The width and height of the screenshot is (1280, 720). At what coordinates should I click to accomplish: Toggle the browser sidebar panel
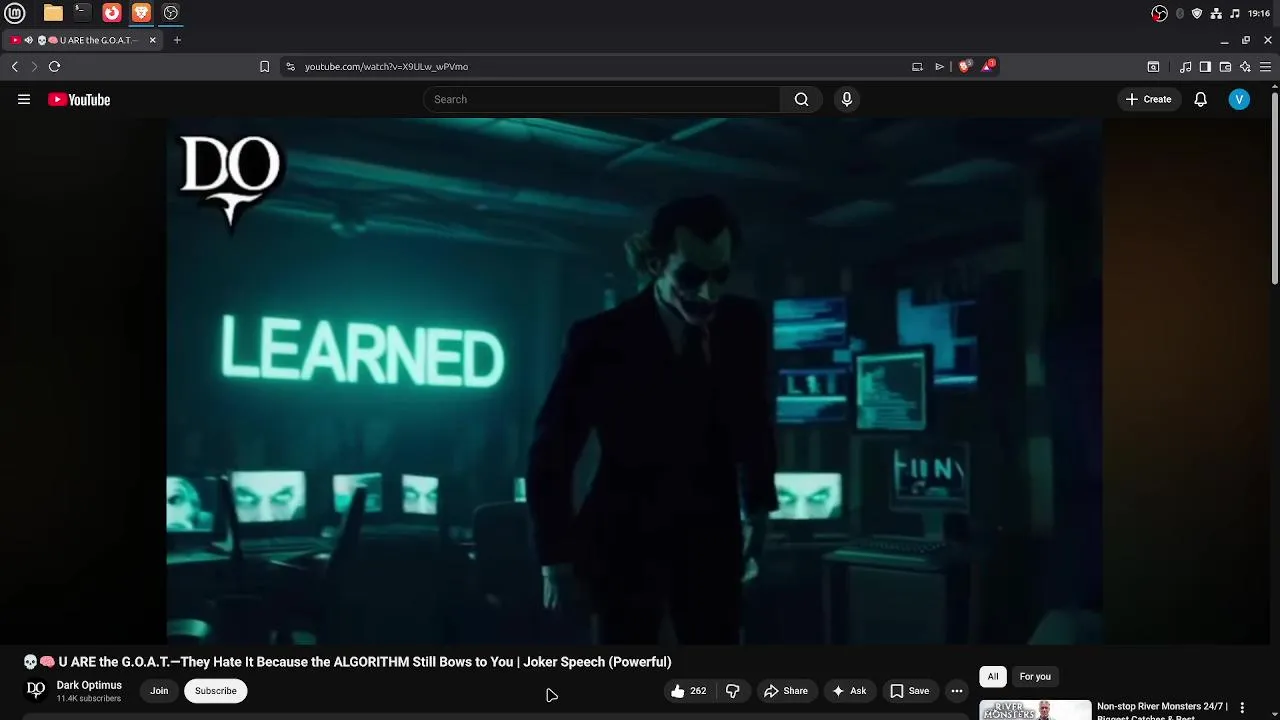[x=1205, y=67]
